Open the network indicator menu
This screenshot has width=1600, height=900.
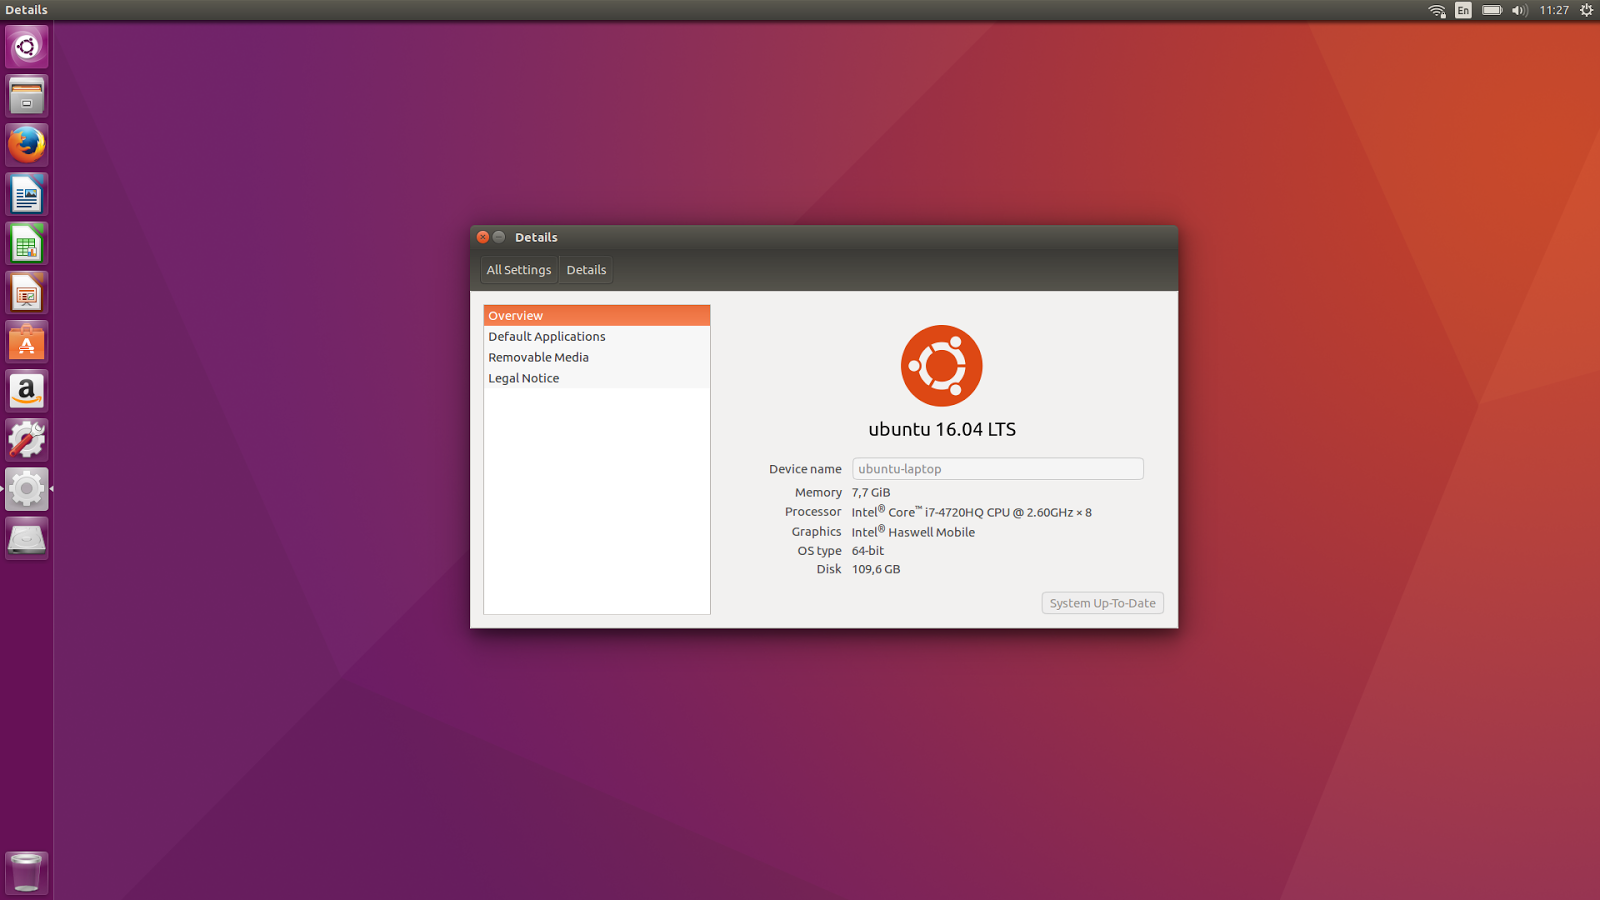[x=1436, y=10]
